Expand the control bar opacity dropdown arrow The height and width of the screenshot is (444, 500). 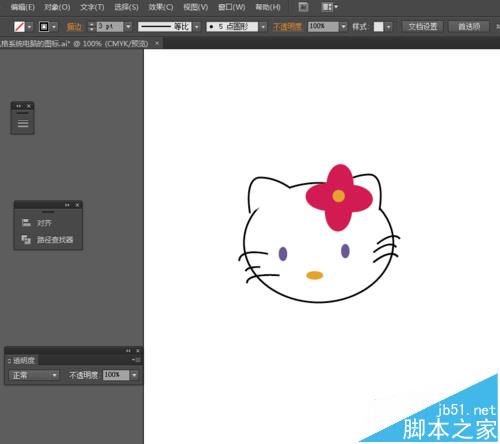(344, 27)
